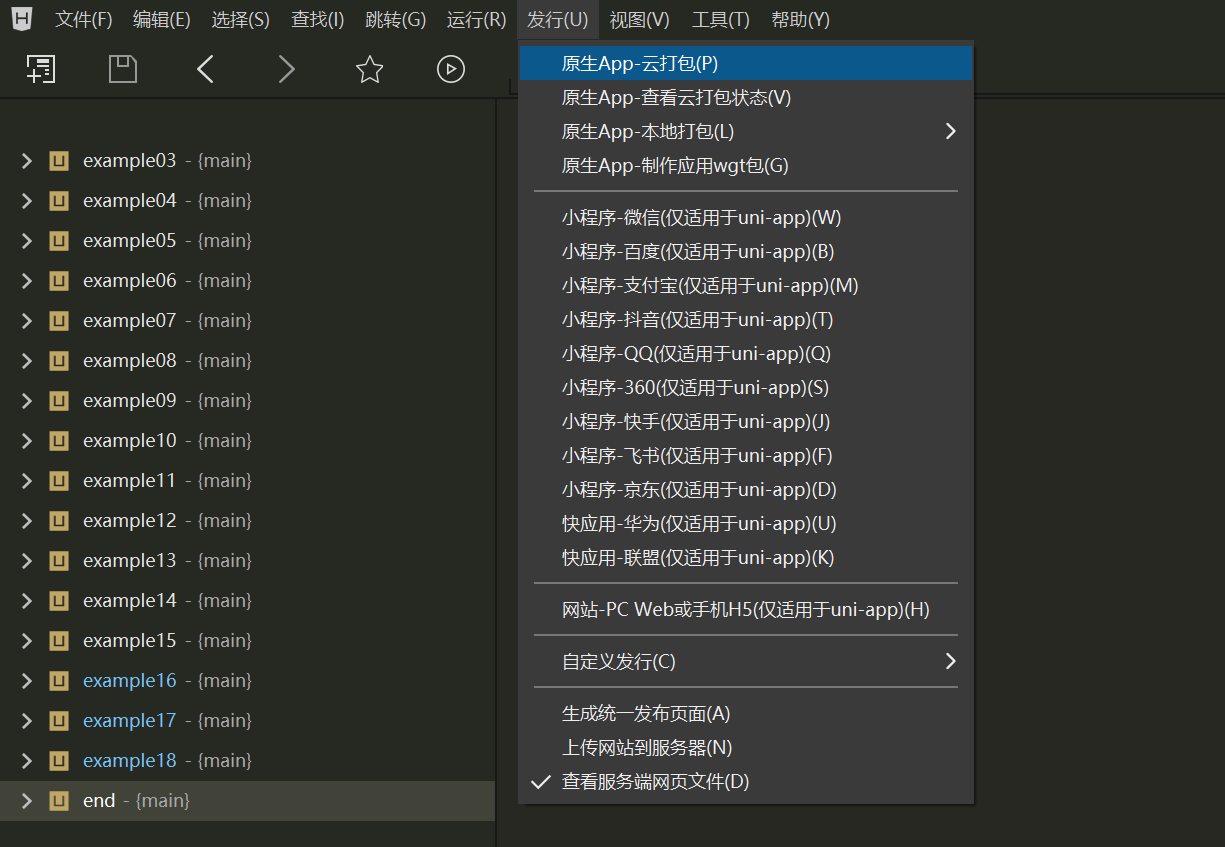Publish to 小程序-快手 mini program
This screenshot has height=847, width=1225.
(x=746, y=422)
